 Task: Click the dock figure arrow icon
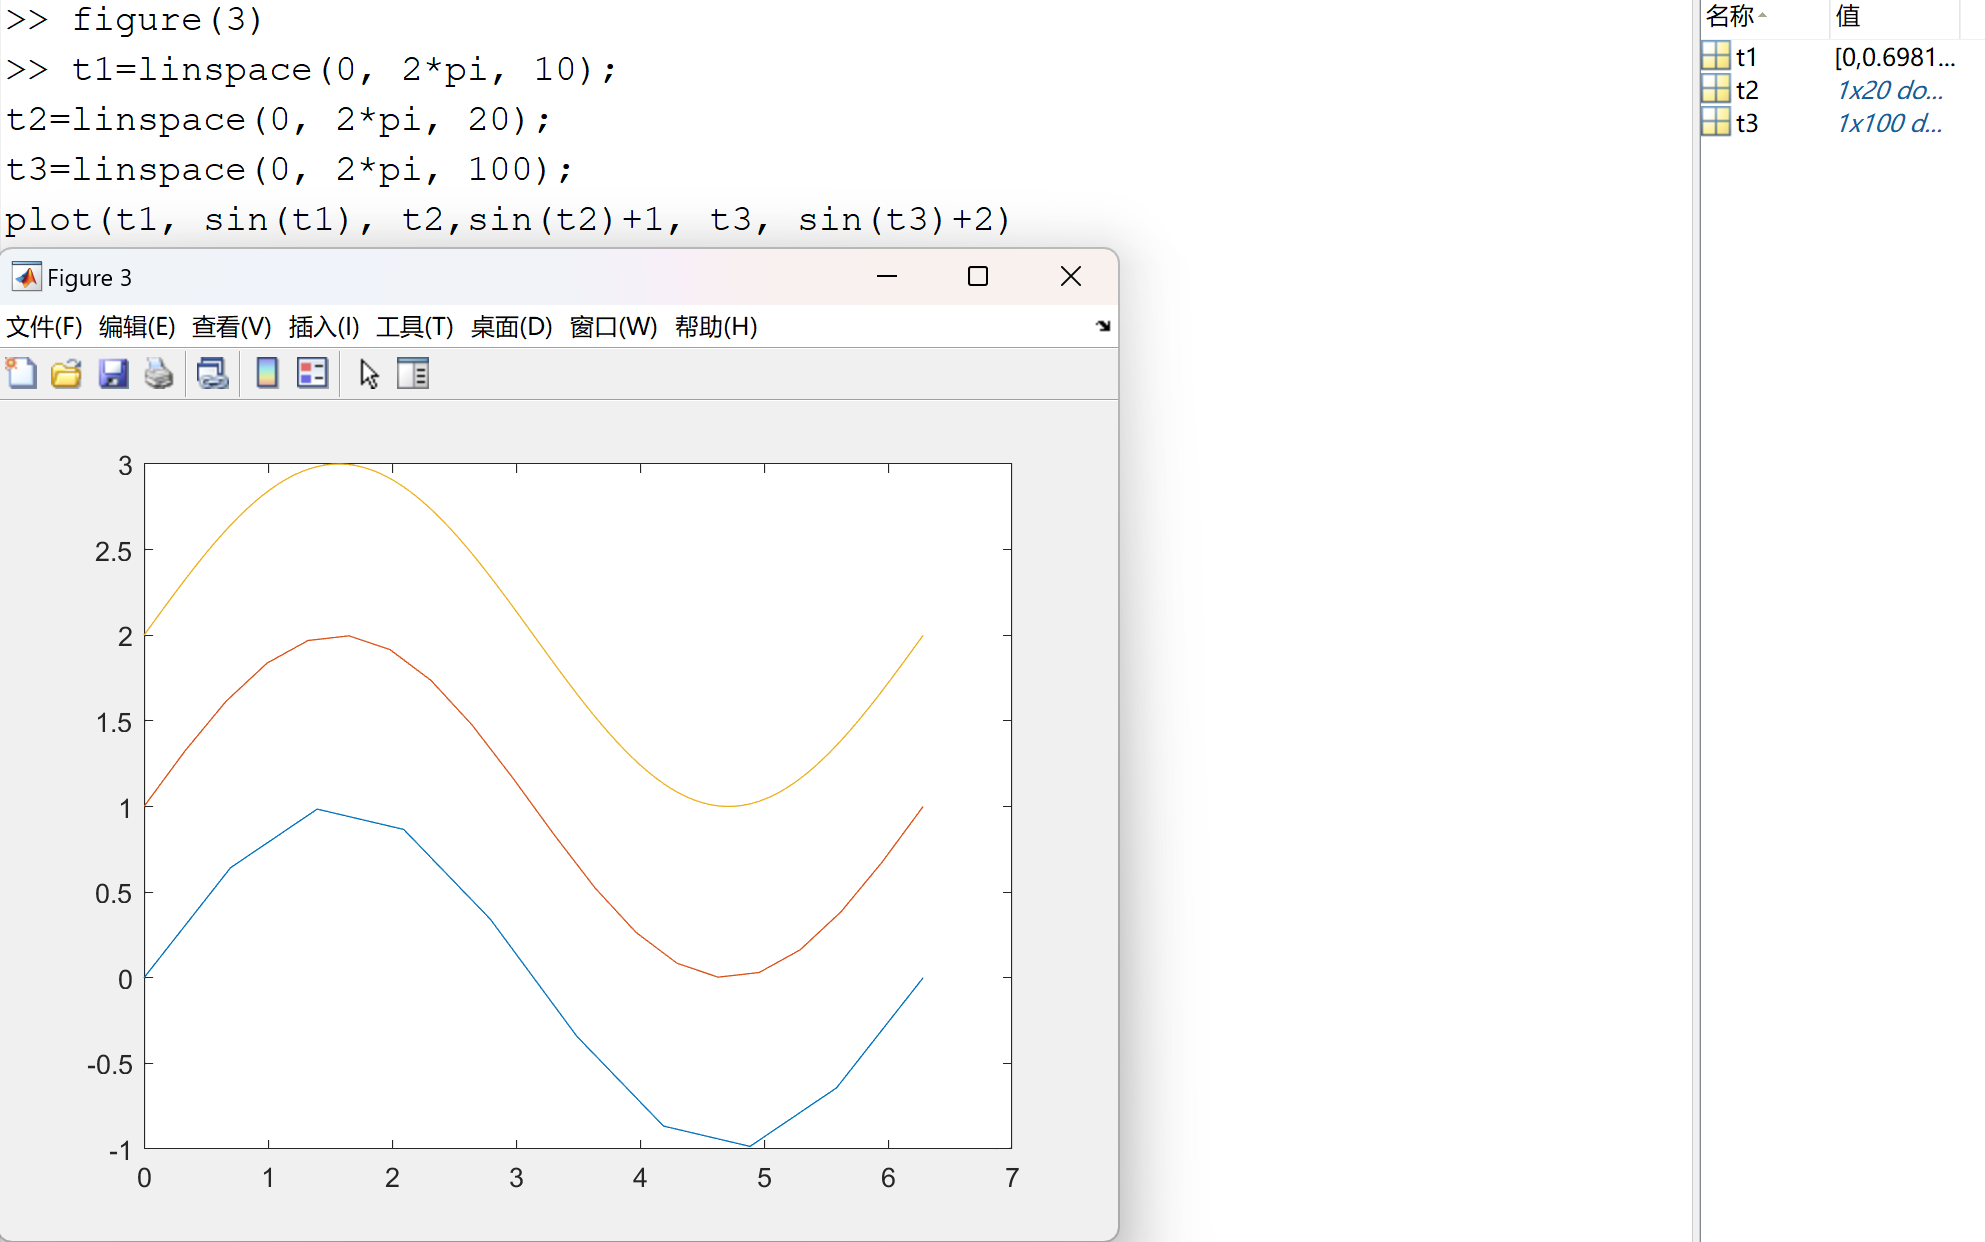tap(1103, 326)
